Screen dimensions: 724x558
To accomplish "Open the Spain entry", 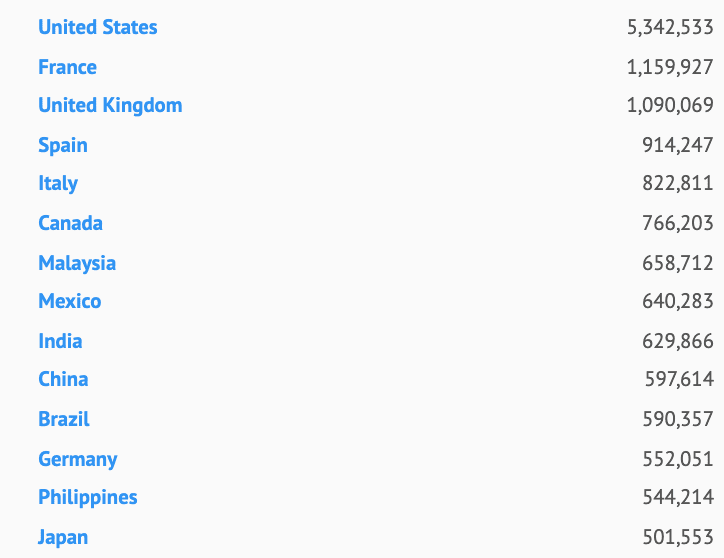I will (x=62, y=145).
